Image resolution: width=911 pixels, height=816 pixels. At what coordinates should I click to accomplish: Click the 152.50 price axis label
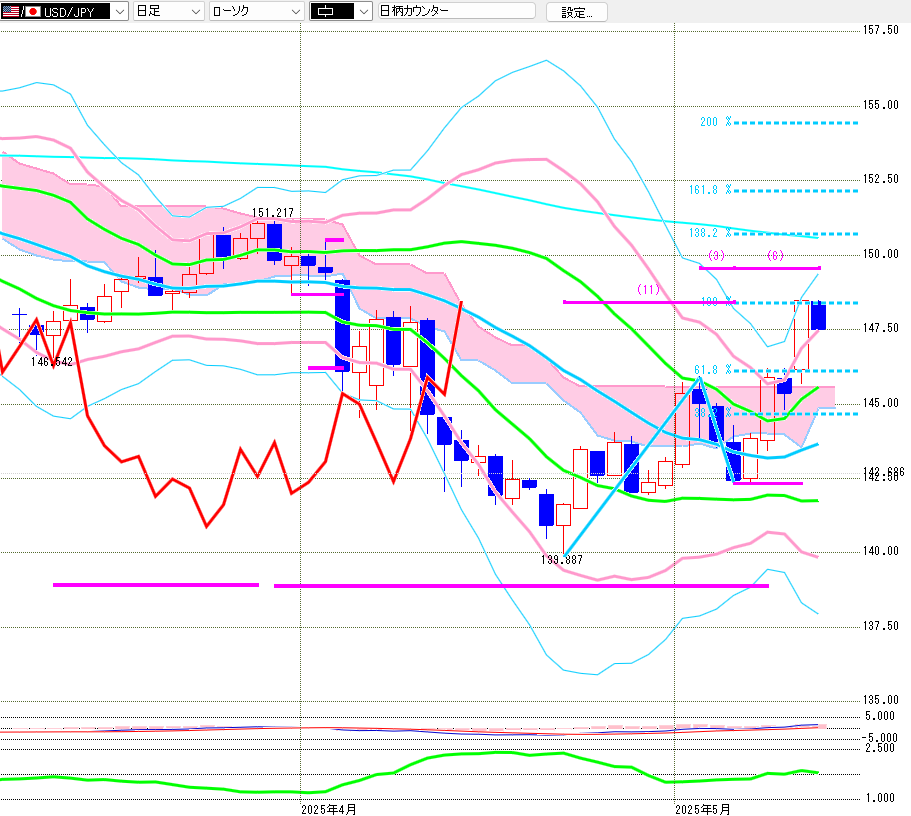coord(881,179)
